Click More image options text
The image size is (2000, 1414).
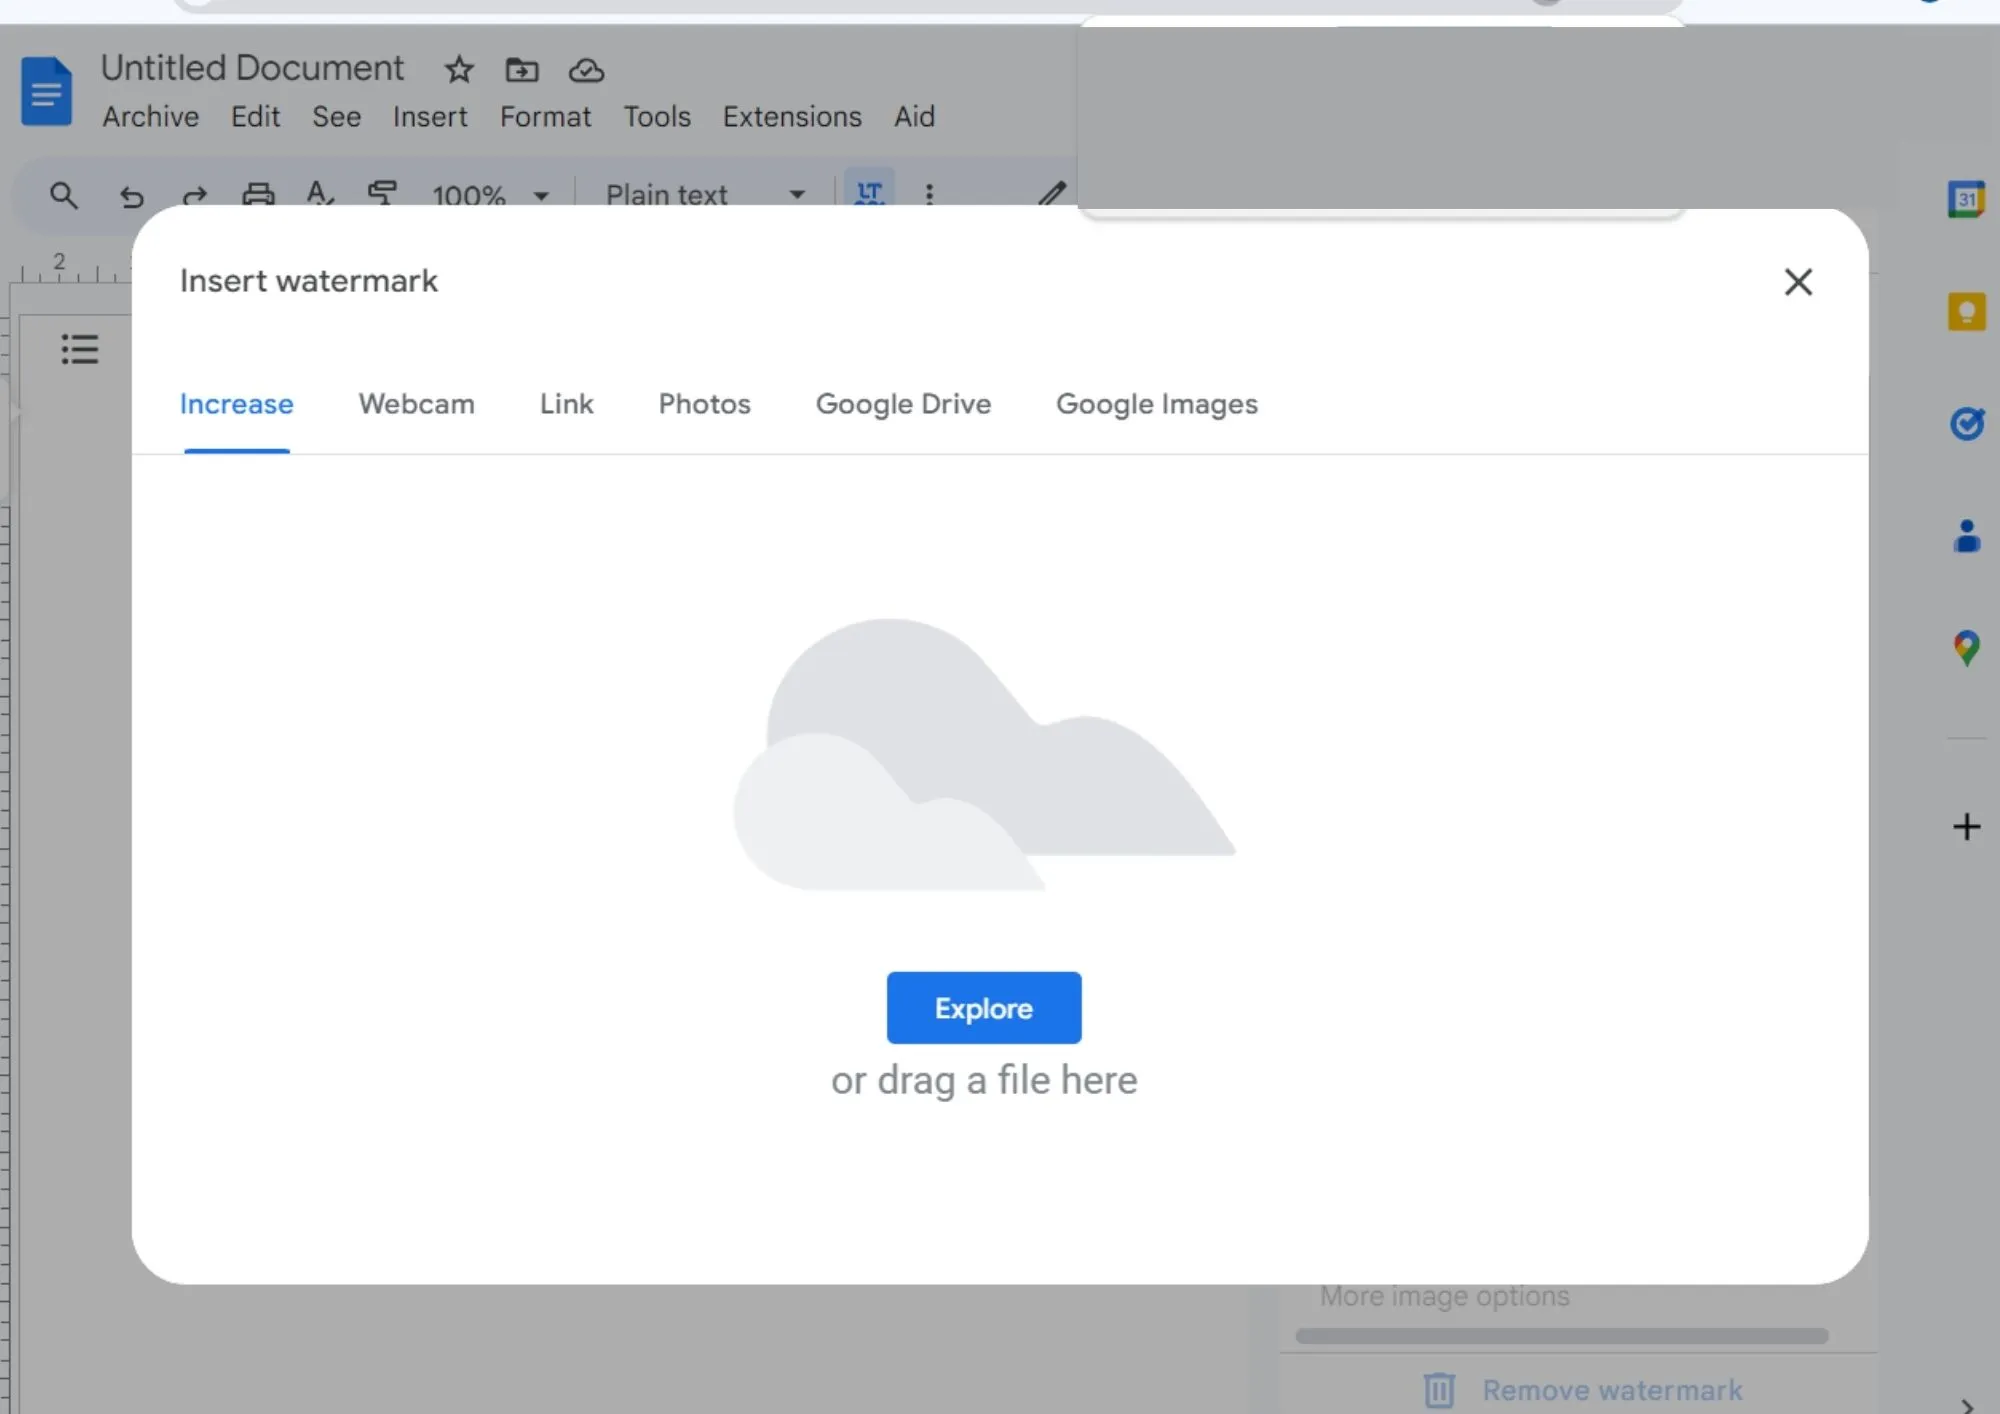(1444, 1296)
